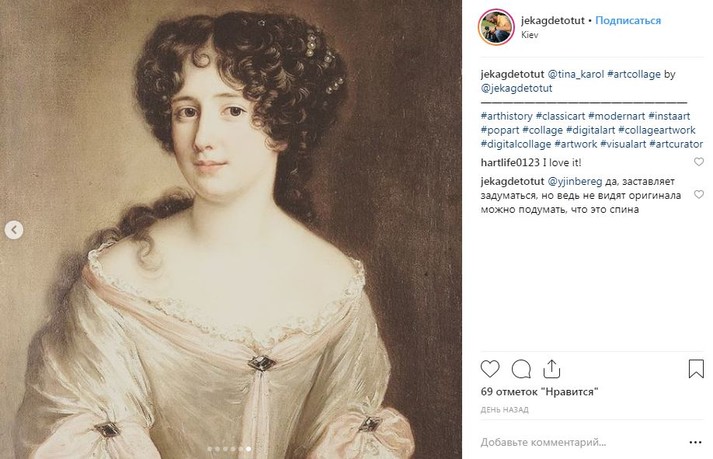Open hartlife0123 commenter profile
Image resolution: width=713 pixels, height=459 pixels.
[510, 162]
